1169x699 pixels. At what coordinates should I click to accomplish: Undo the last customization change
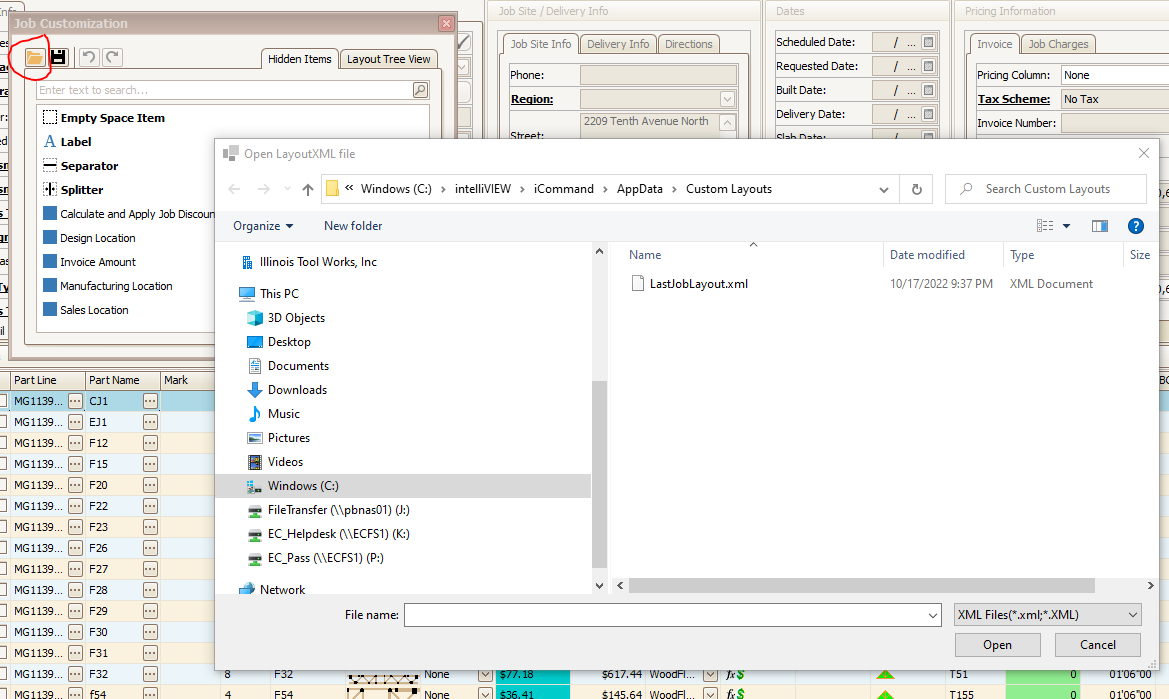(x=89, y=58)
